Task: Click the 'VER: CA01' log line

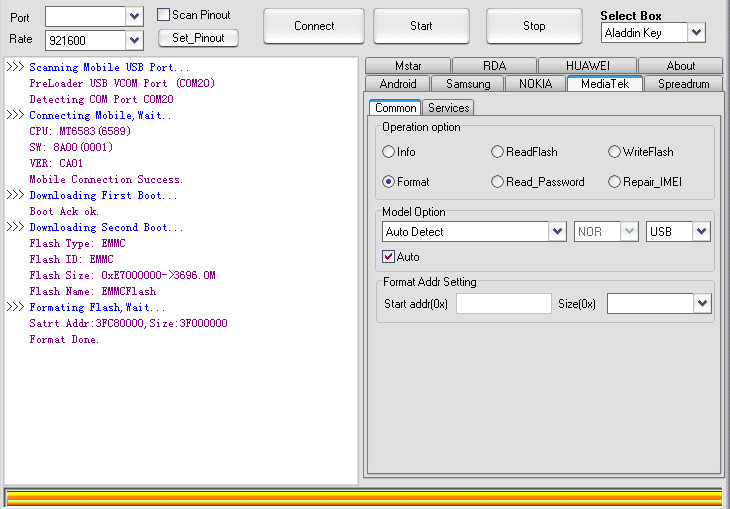Action: click(56, 163)
